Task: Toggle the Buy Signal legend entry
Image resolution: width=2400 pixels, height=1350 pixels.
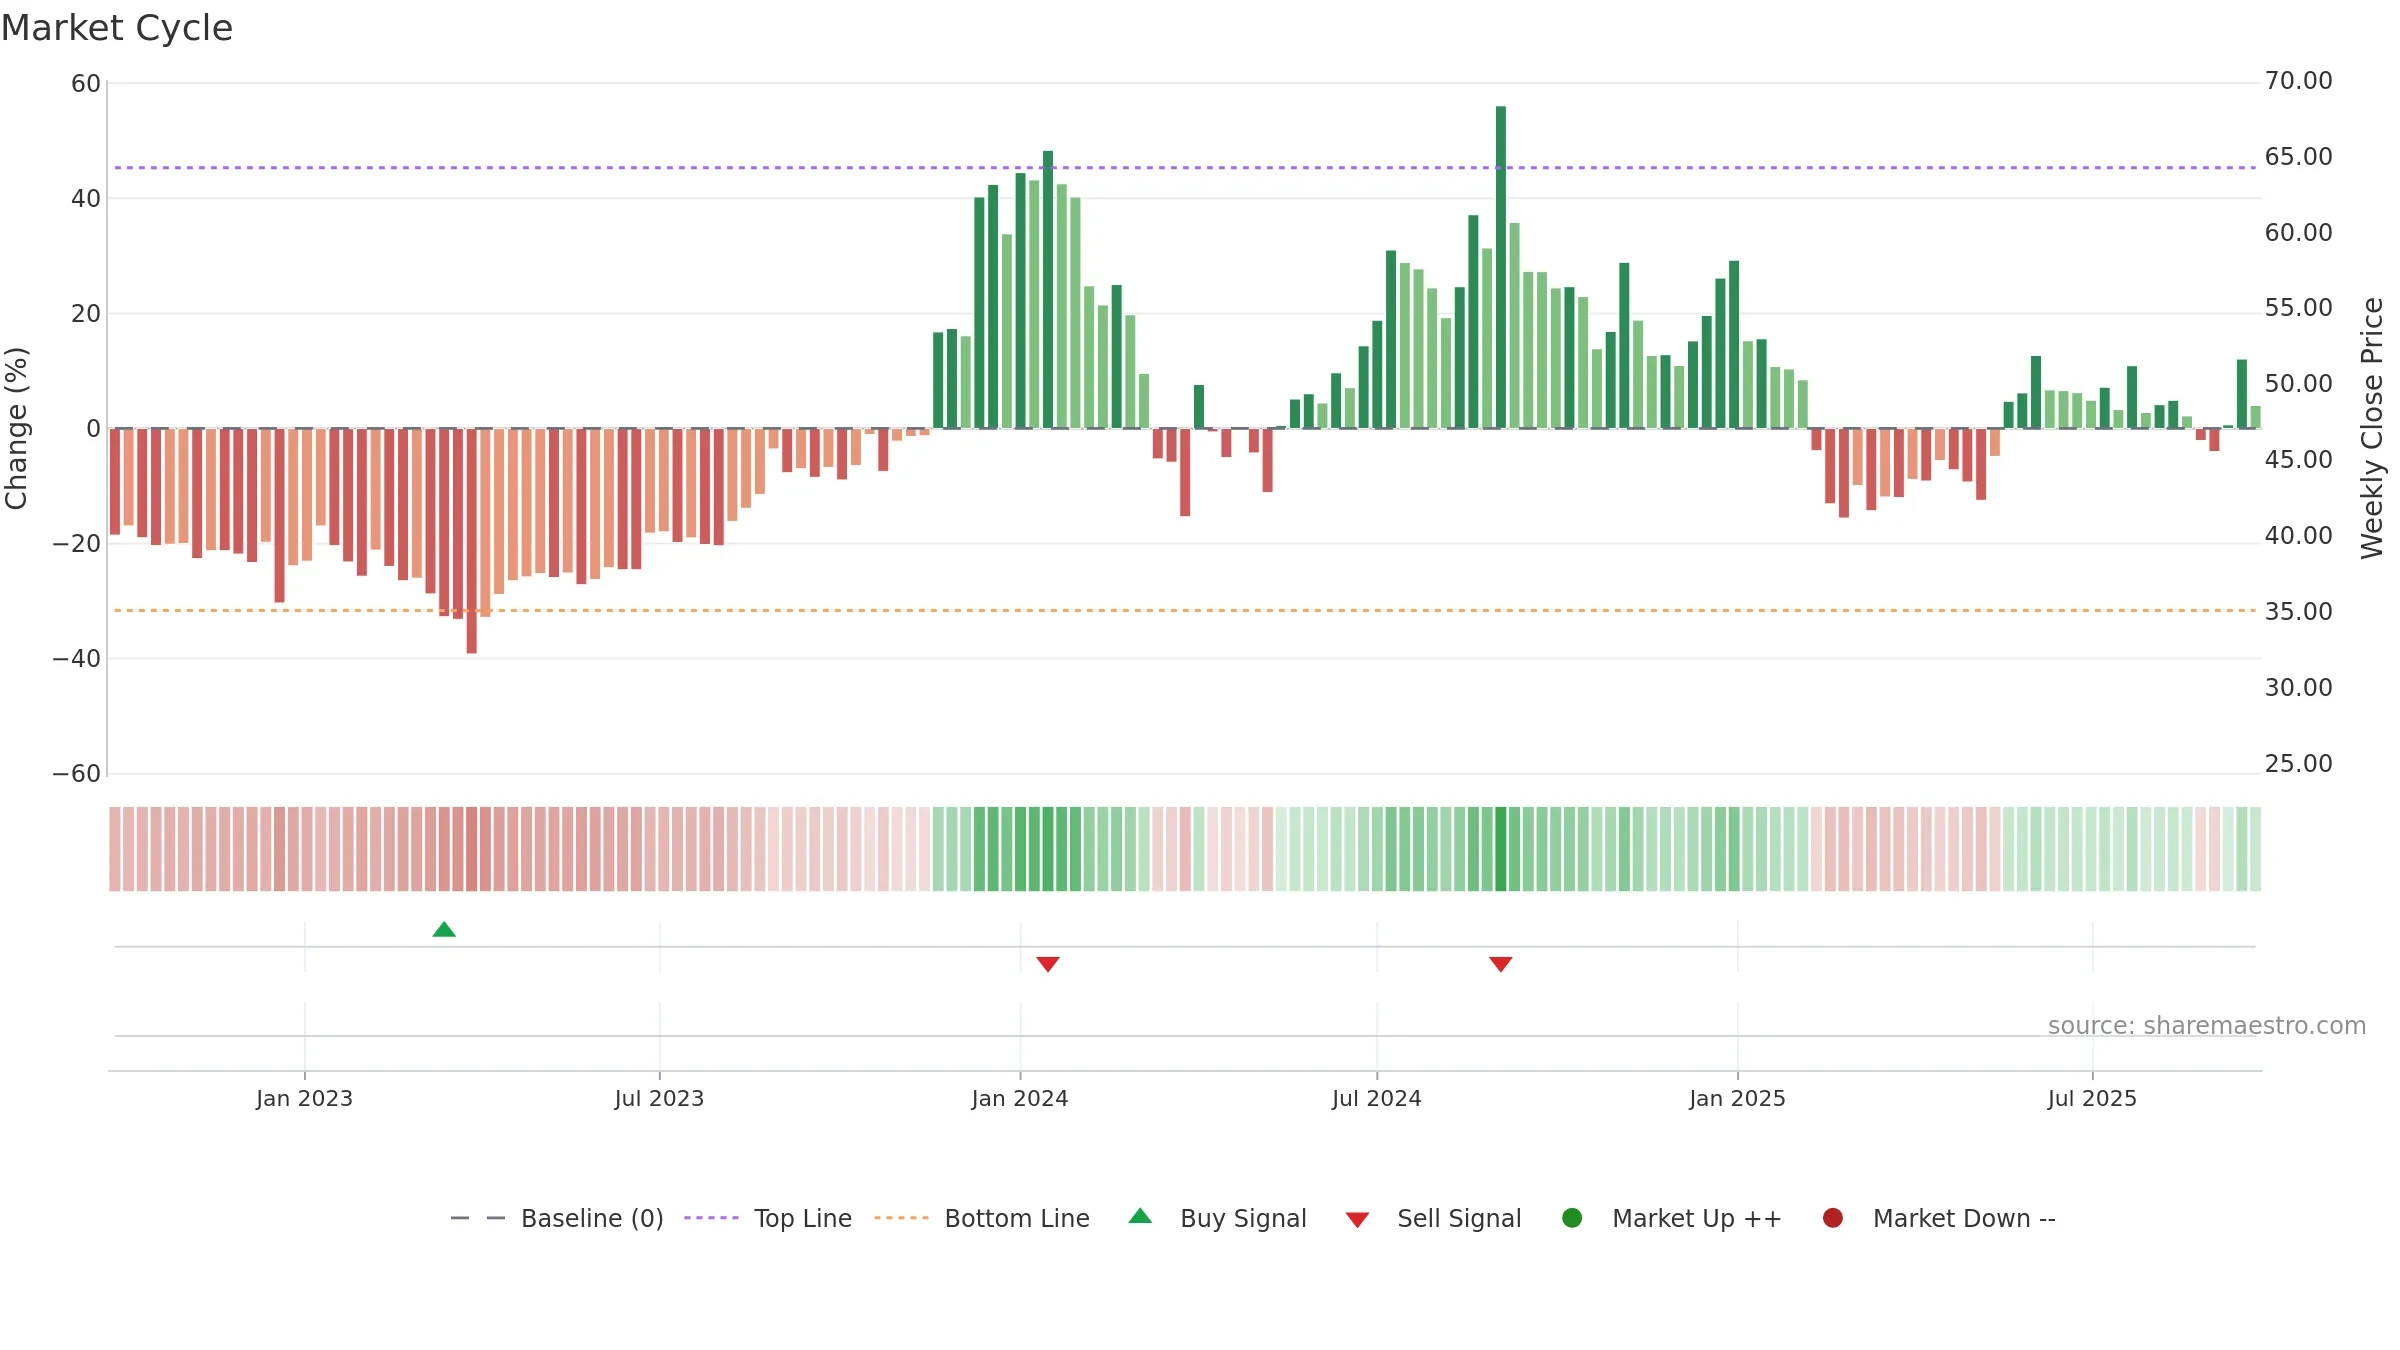Action: tap(1217, 1218)
